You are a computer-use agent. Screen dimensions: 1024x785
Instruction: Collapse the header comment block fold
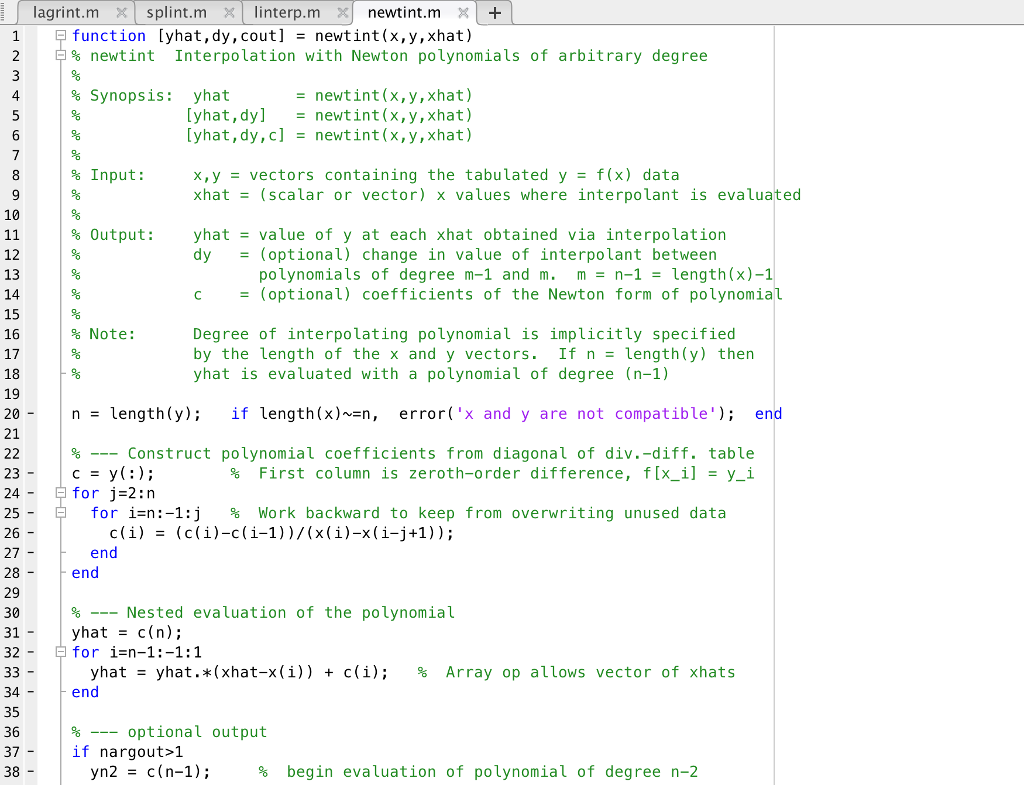(60, 55)
